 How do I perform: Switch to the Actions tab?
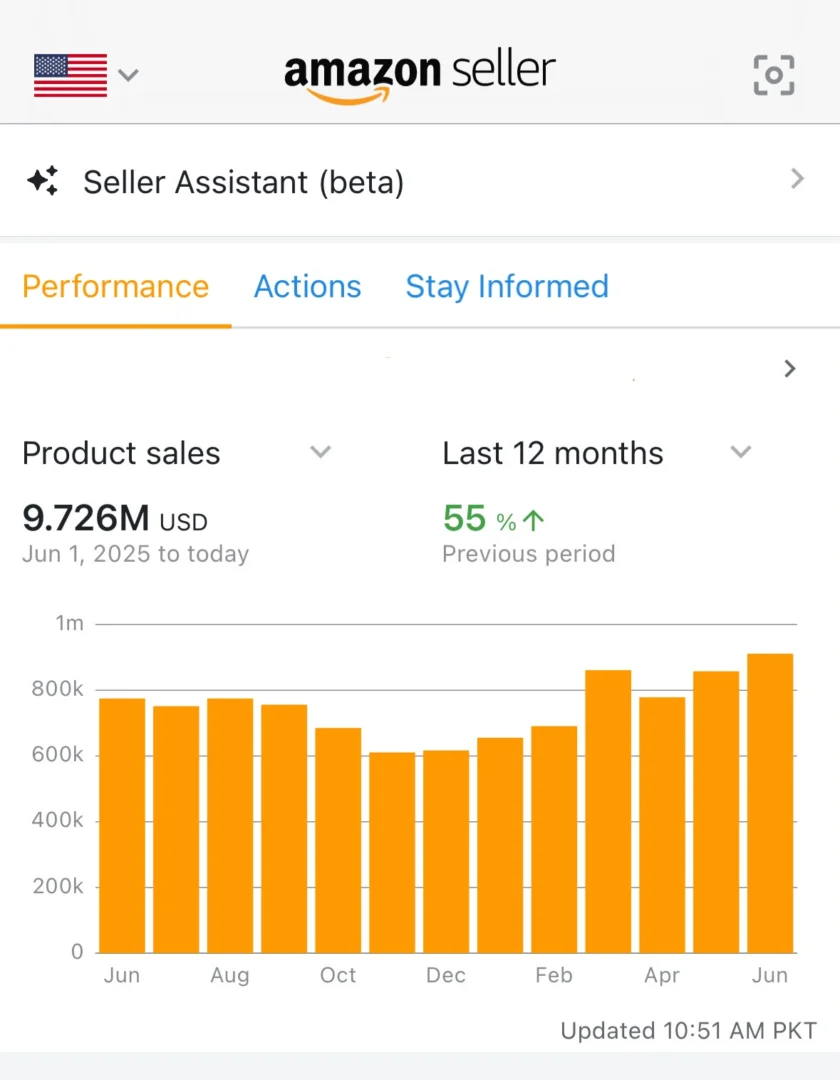(308, 287)
